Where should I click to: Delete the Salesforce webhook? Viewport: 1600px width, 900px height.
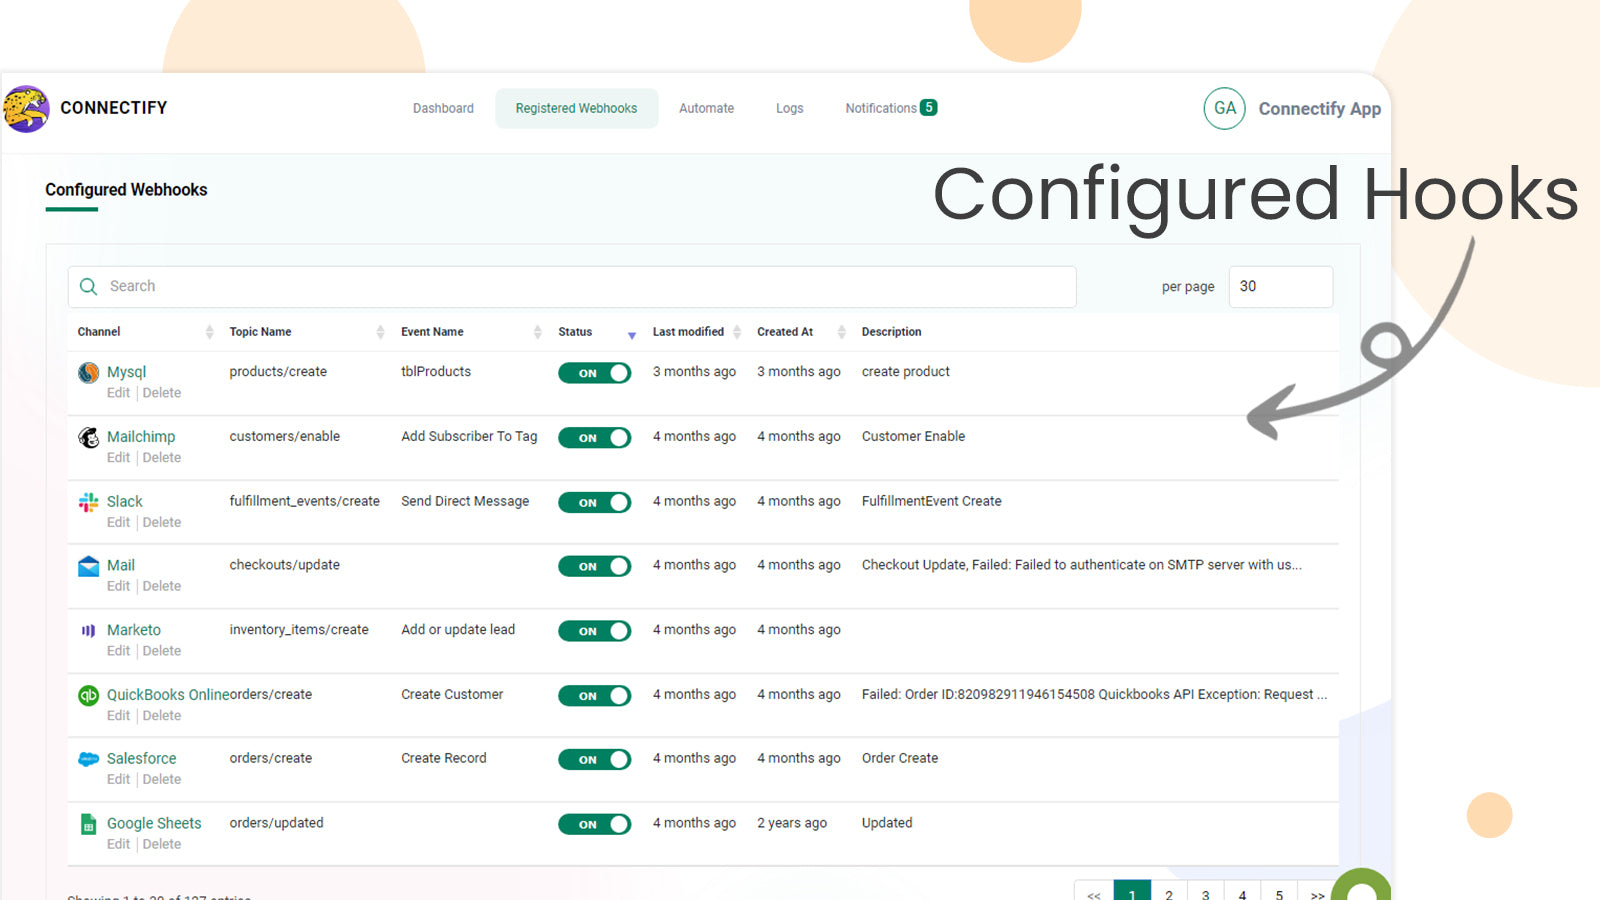click(162, 779)
